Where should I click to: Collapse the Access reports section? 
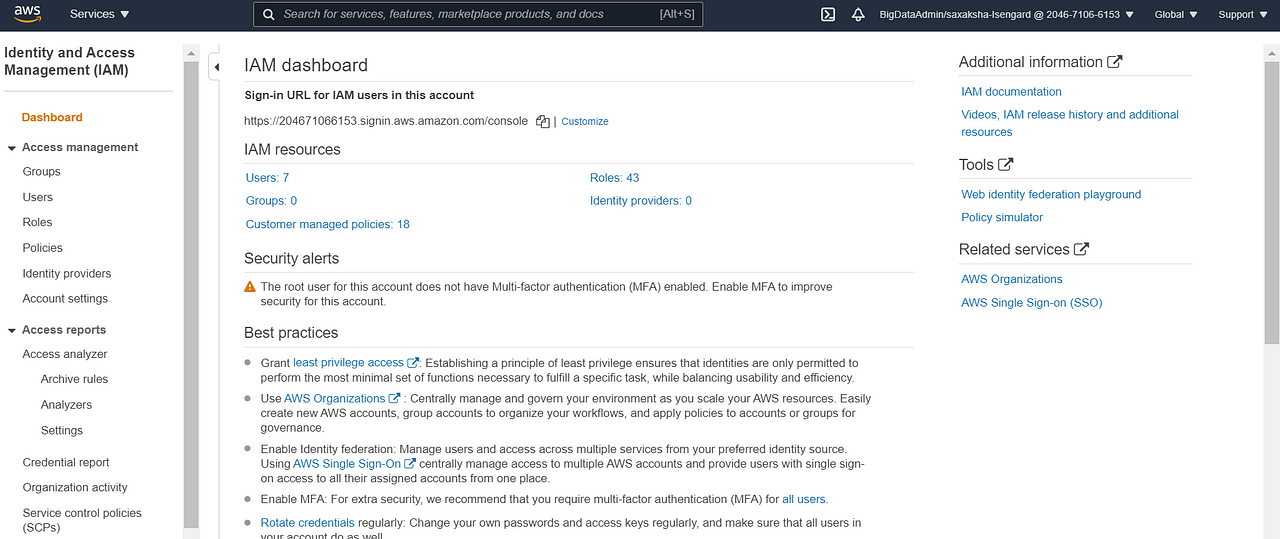click(12, 330)
